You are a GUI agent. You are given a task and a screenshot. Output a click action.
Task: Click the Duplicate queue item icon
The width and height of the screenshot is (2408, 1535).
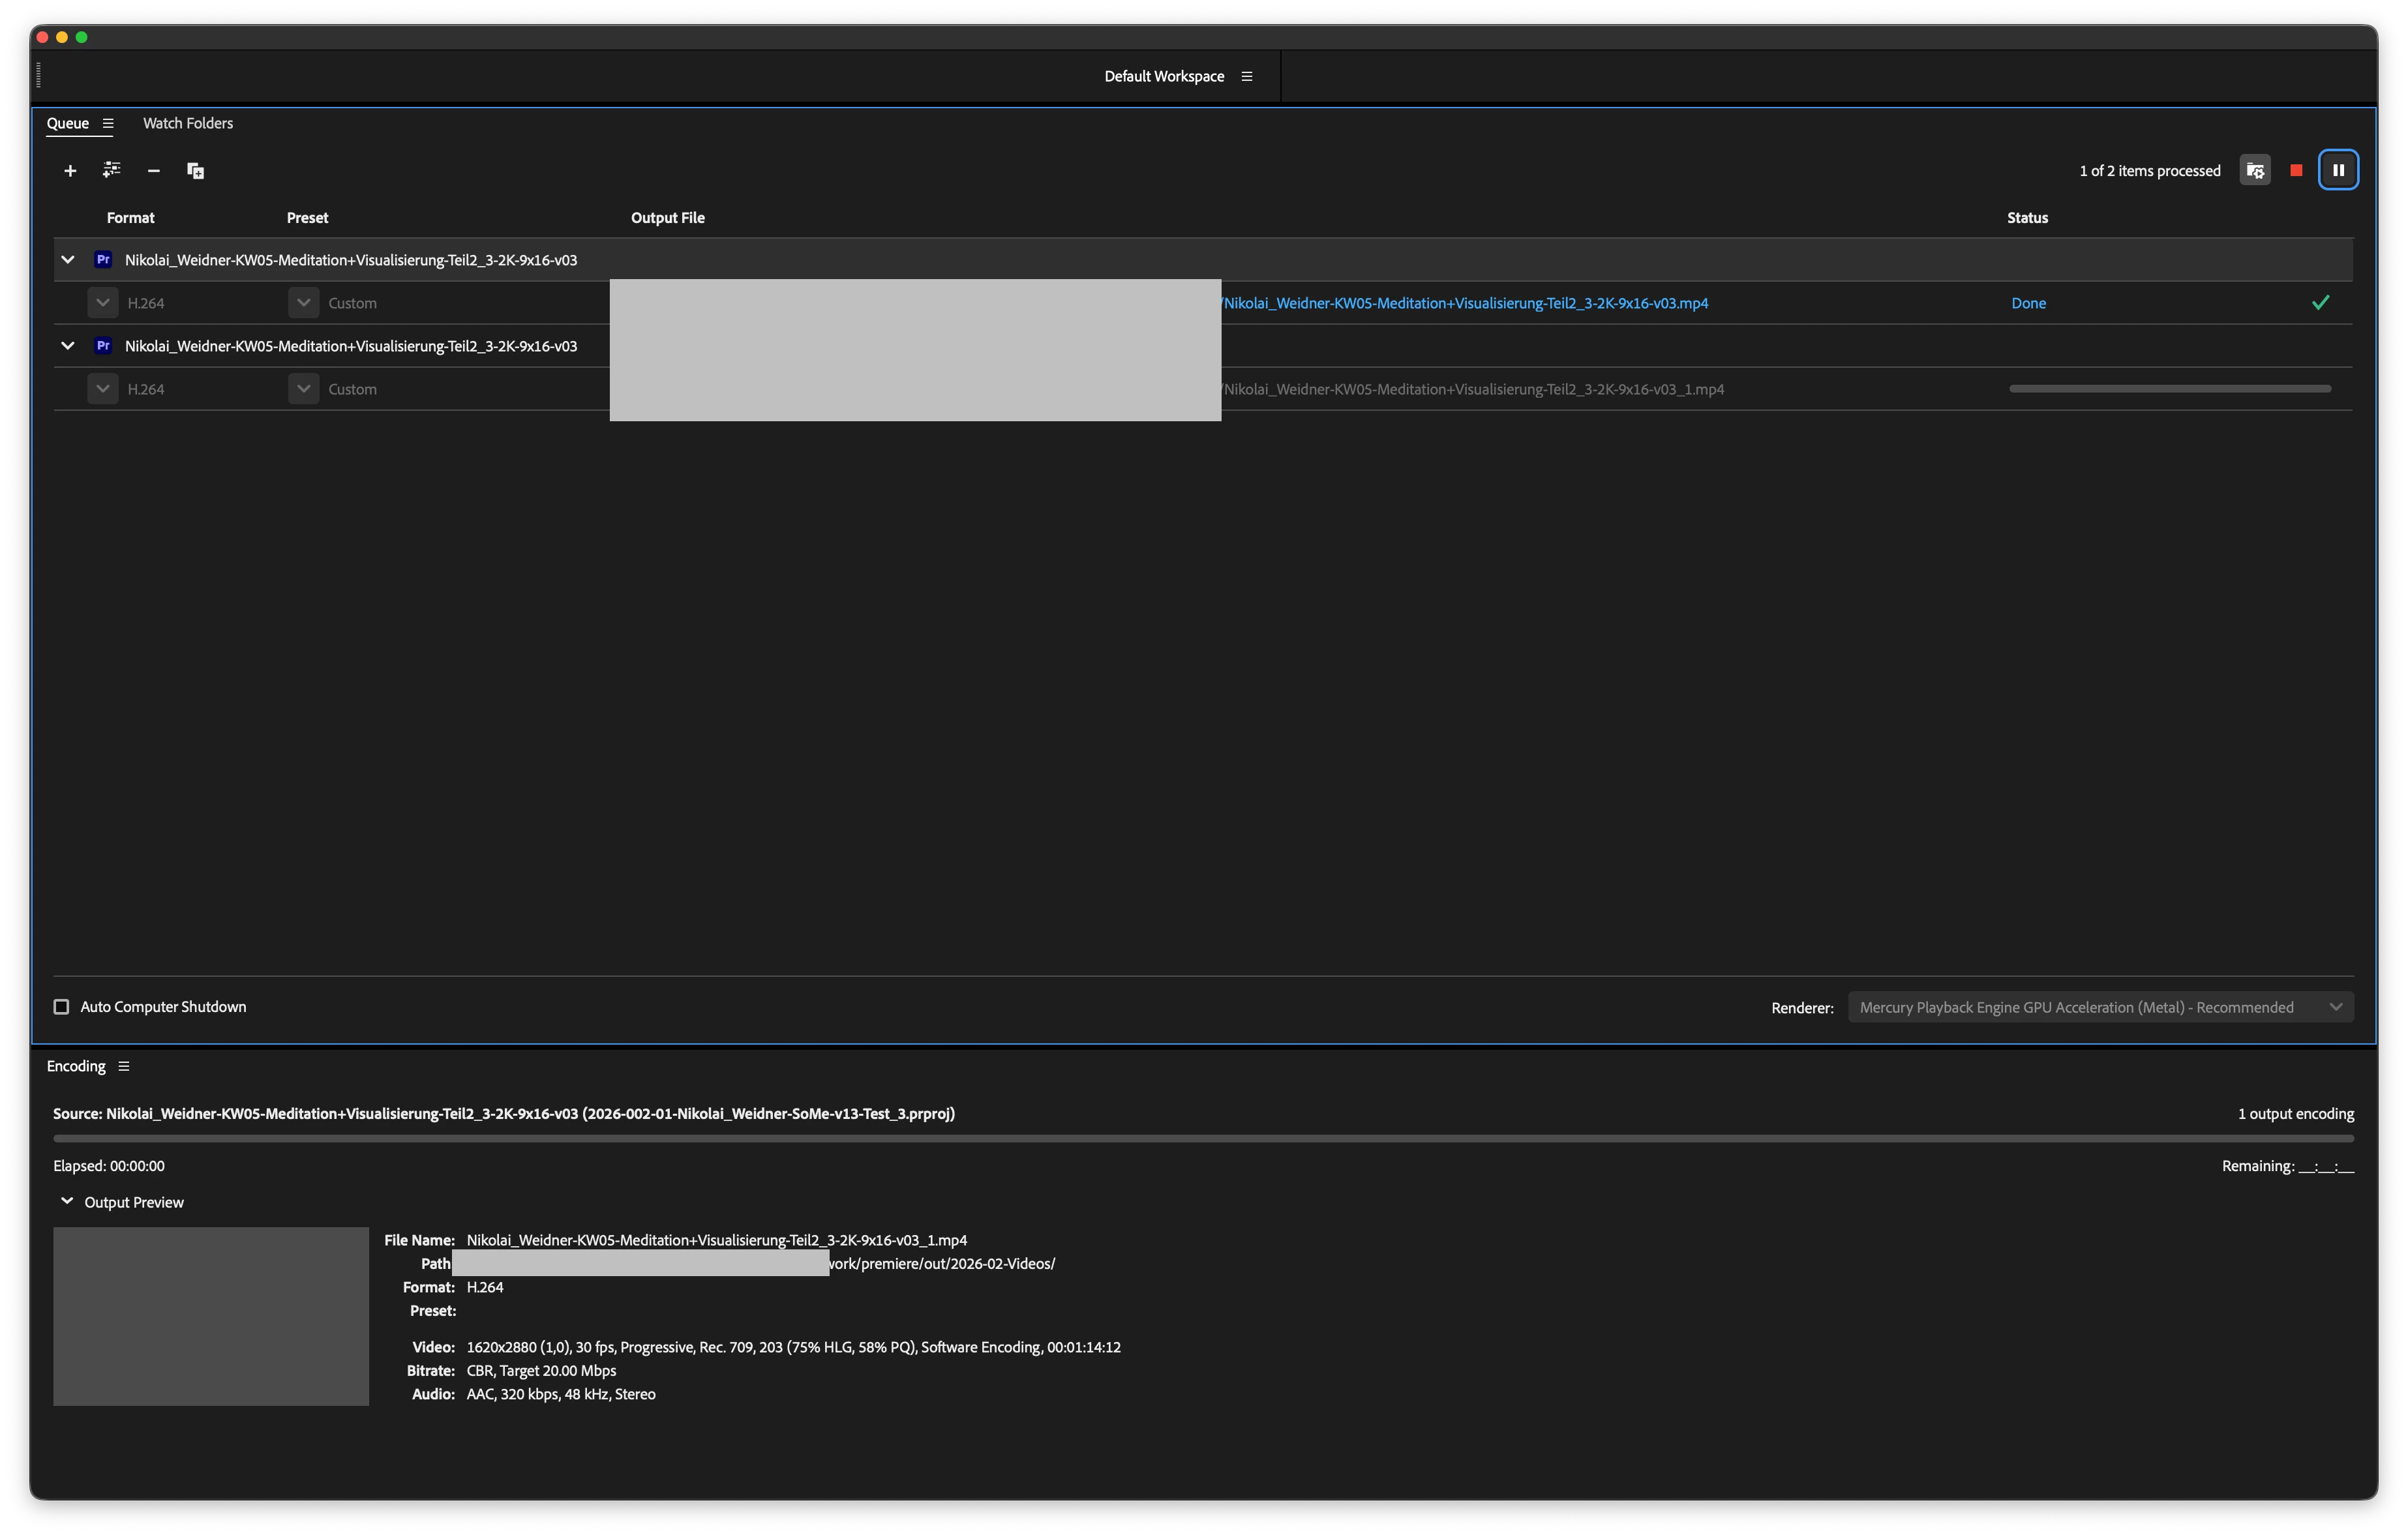(x=195, y=171)
